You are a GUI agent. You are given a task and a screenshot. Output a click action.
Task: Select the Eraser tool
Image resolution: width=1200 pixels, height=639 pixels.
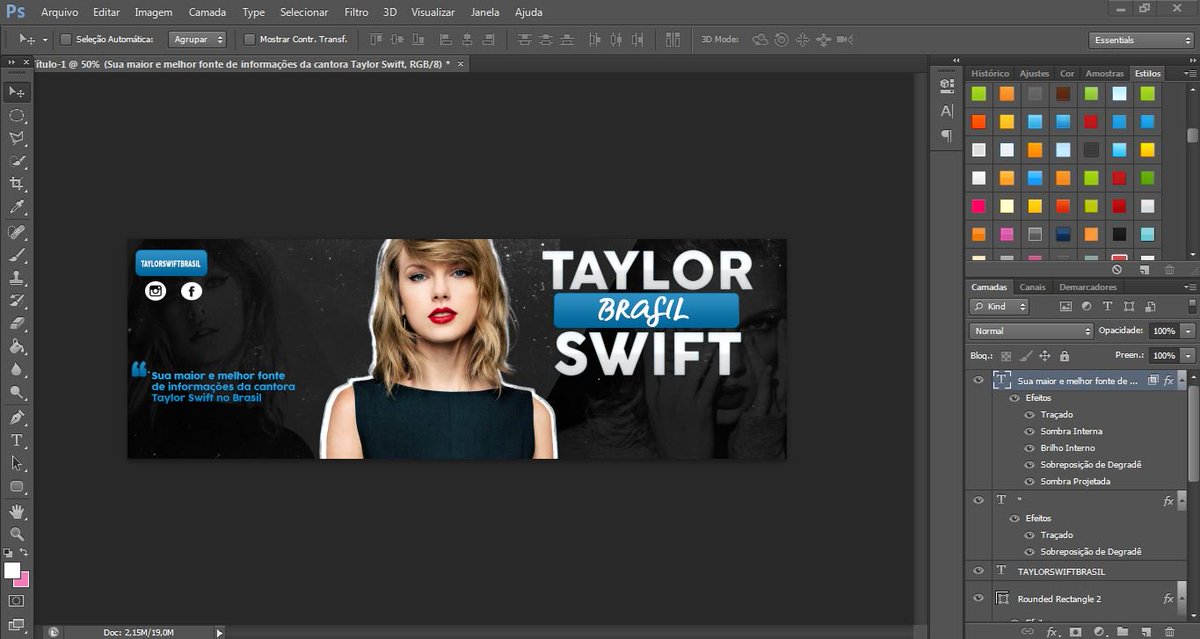(17, 324)
